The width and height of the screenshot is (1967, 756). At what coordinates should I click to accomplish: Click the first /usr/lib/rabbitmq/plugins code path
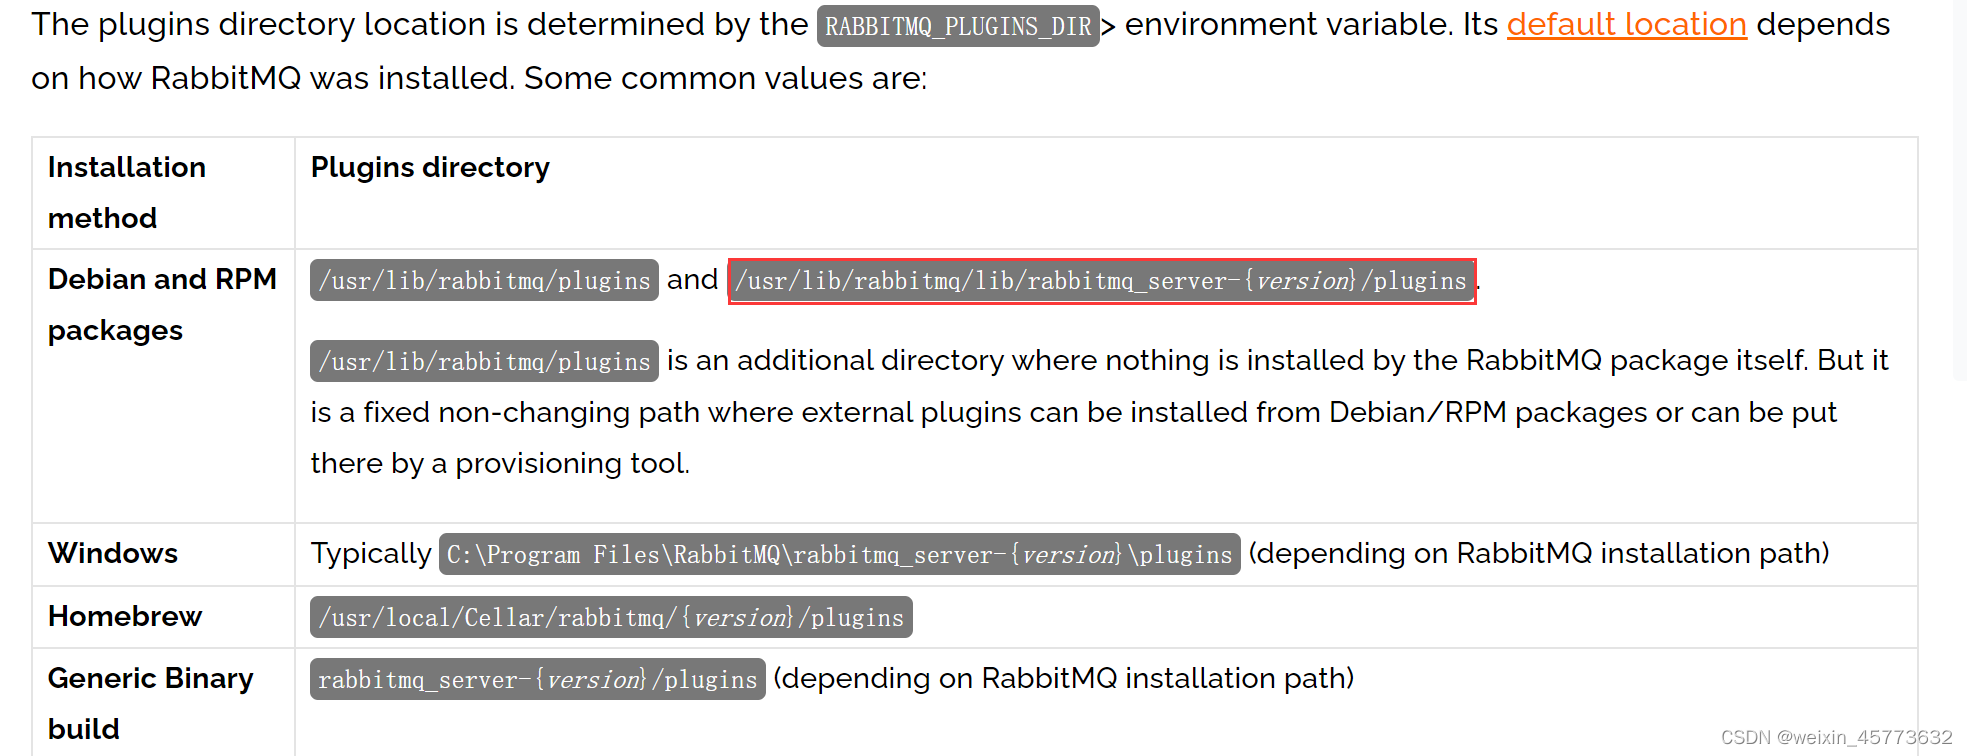click(x=484, y=280)
